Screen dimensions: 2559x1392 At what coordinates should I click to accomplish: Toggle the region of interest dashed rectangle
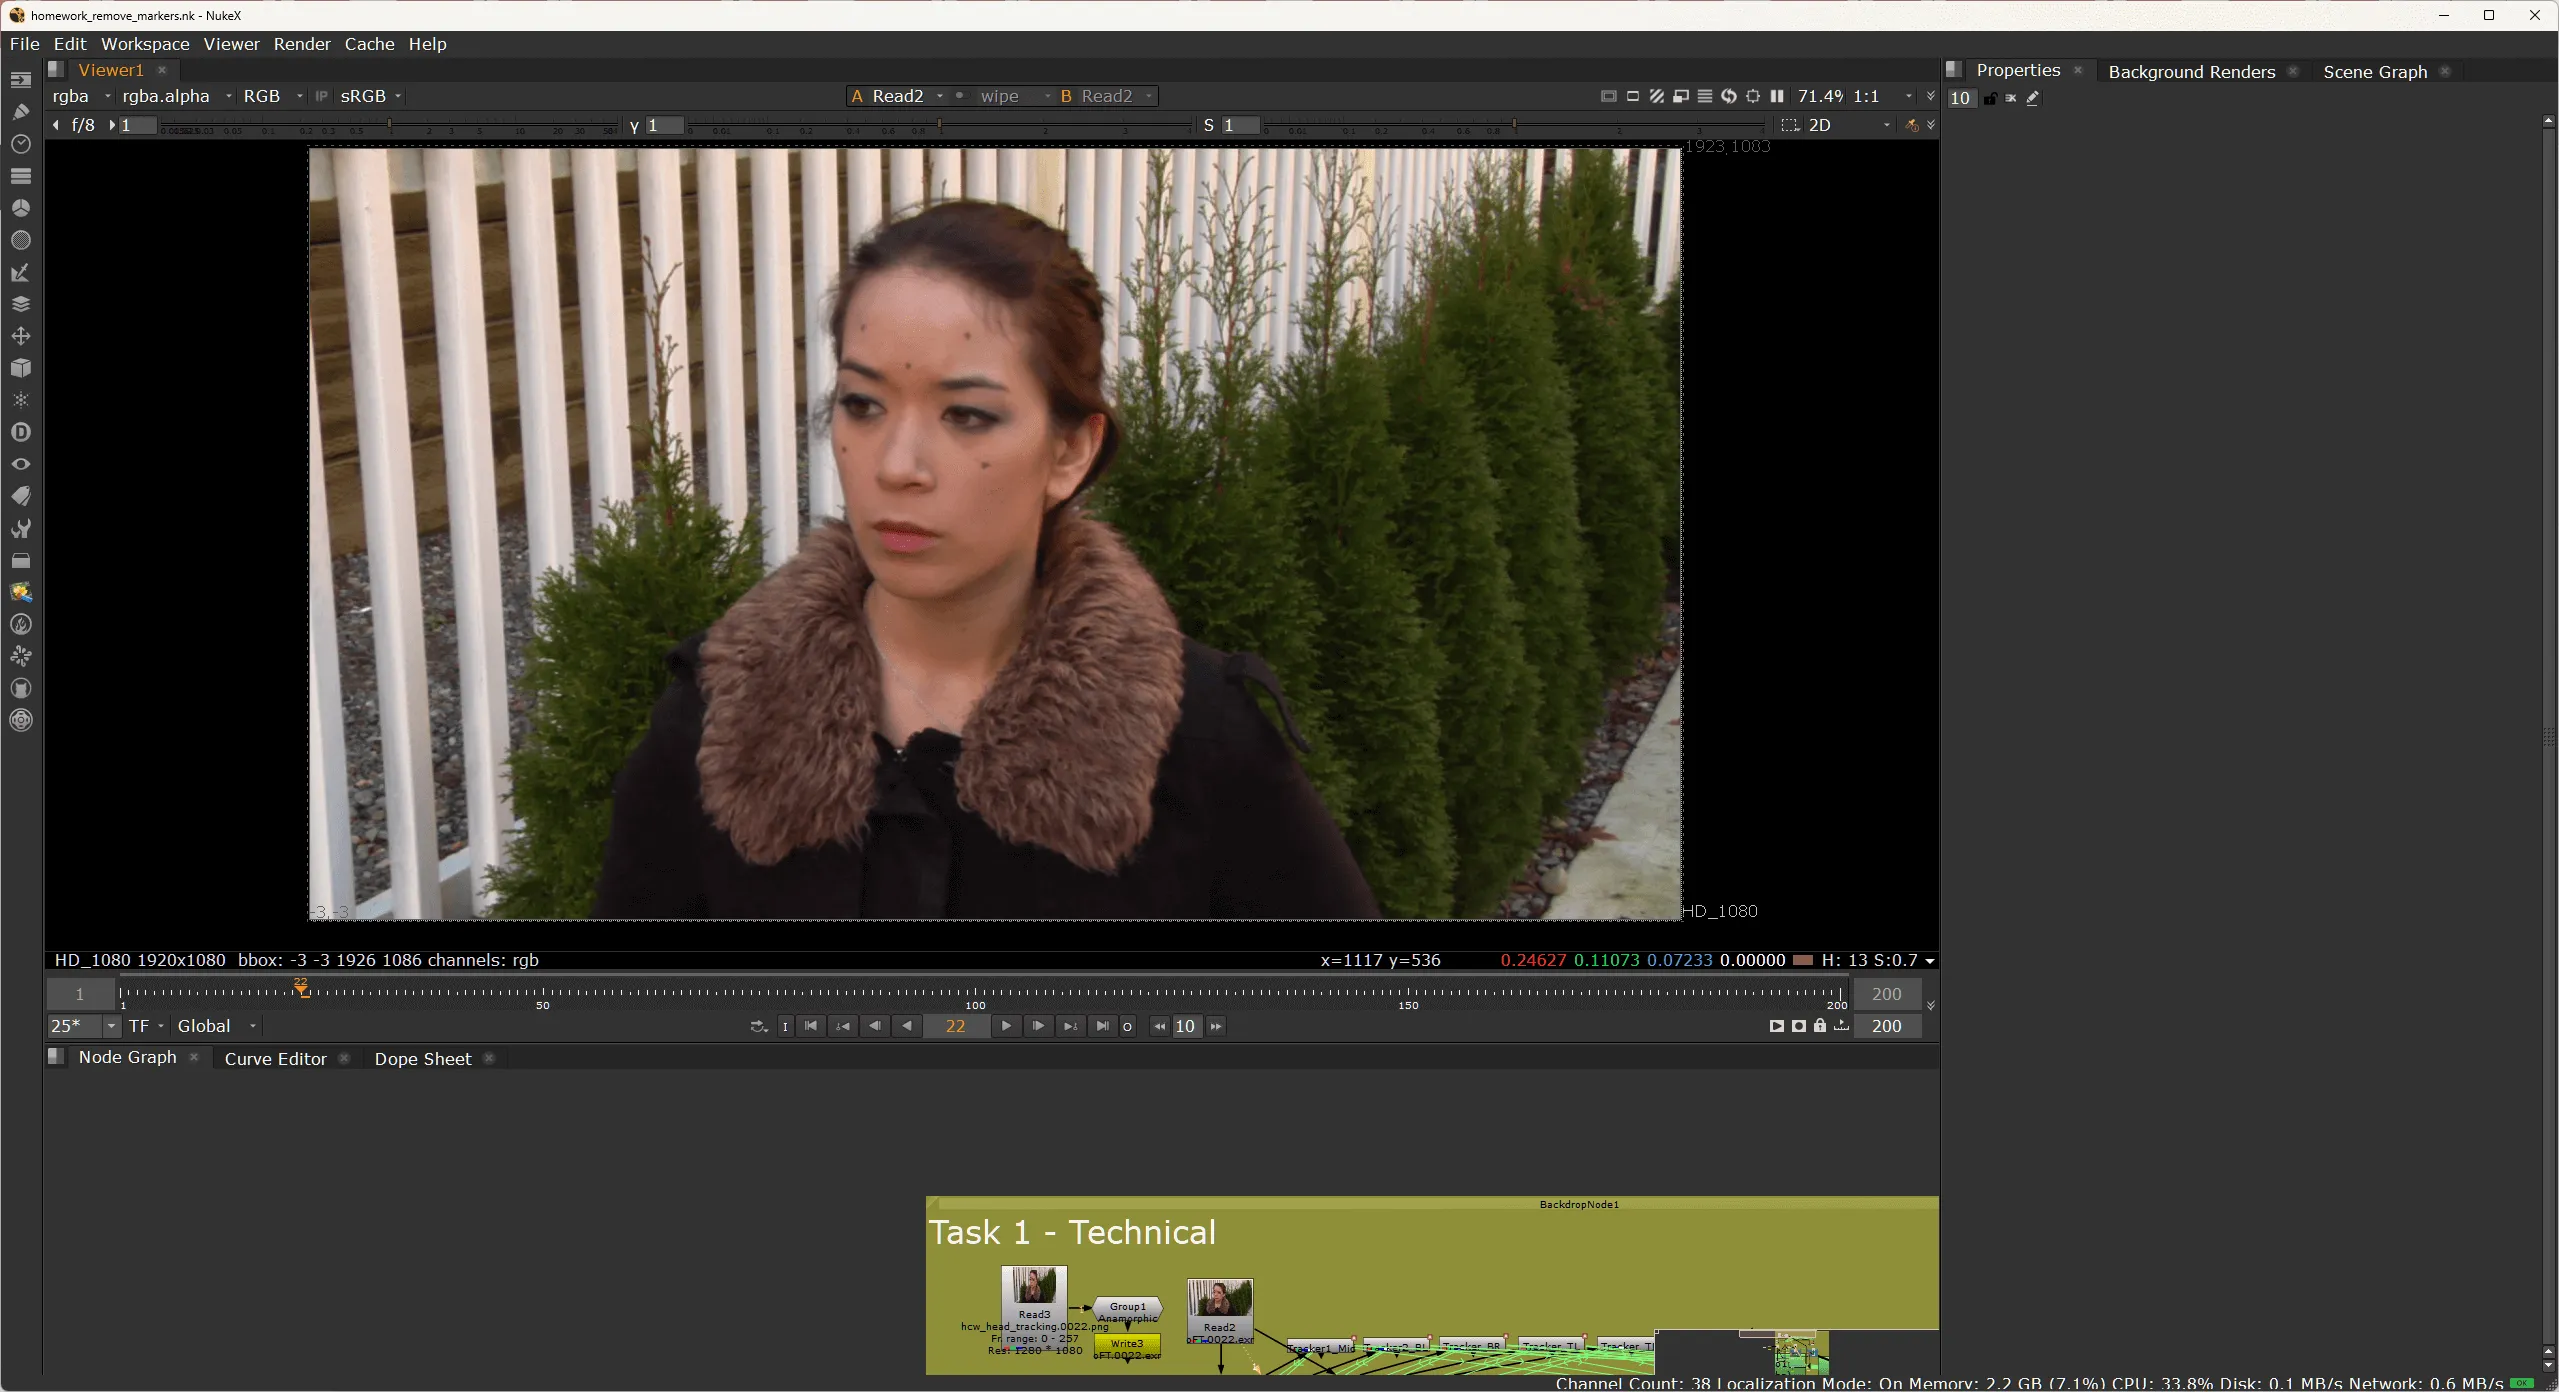tap(1789, 125)
